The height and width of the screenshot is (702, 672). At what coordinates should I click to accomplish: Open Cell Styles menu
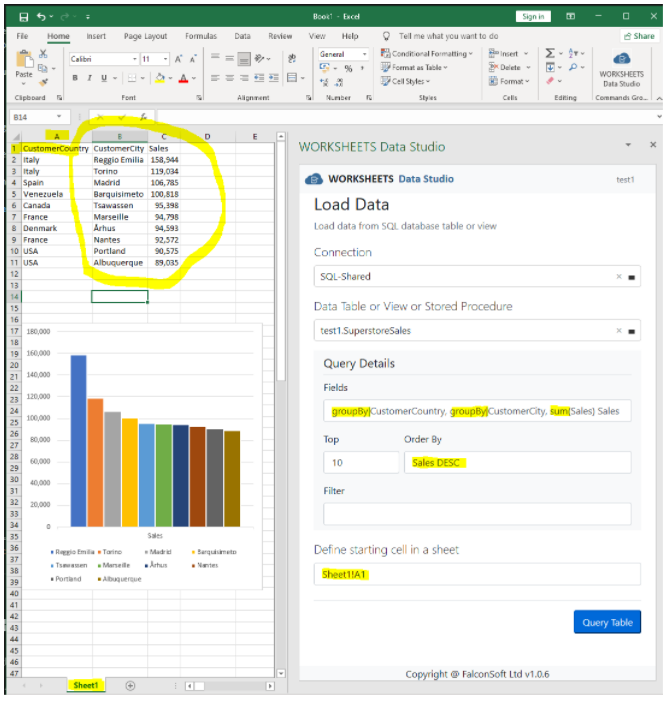405,81
